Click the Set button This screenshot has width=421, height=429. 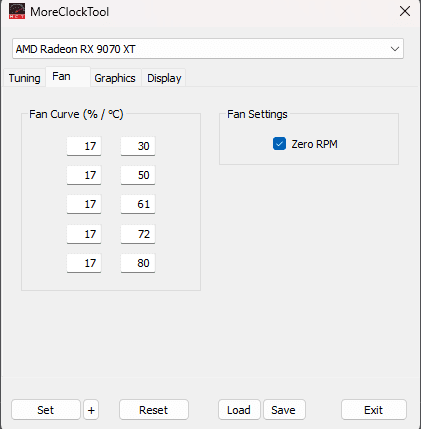coord(46,410)
